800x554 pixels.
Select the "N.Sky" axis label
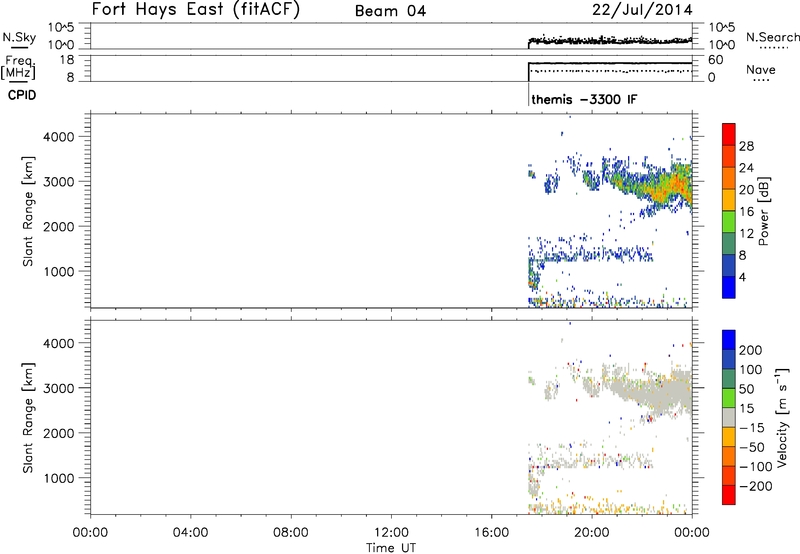19,37
